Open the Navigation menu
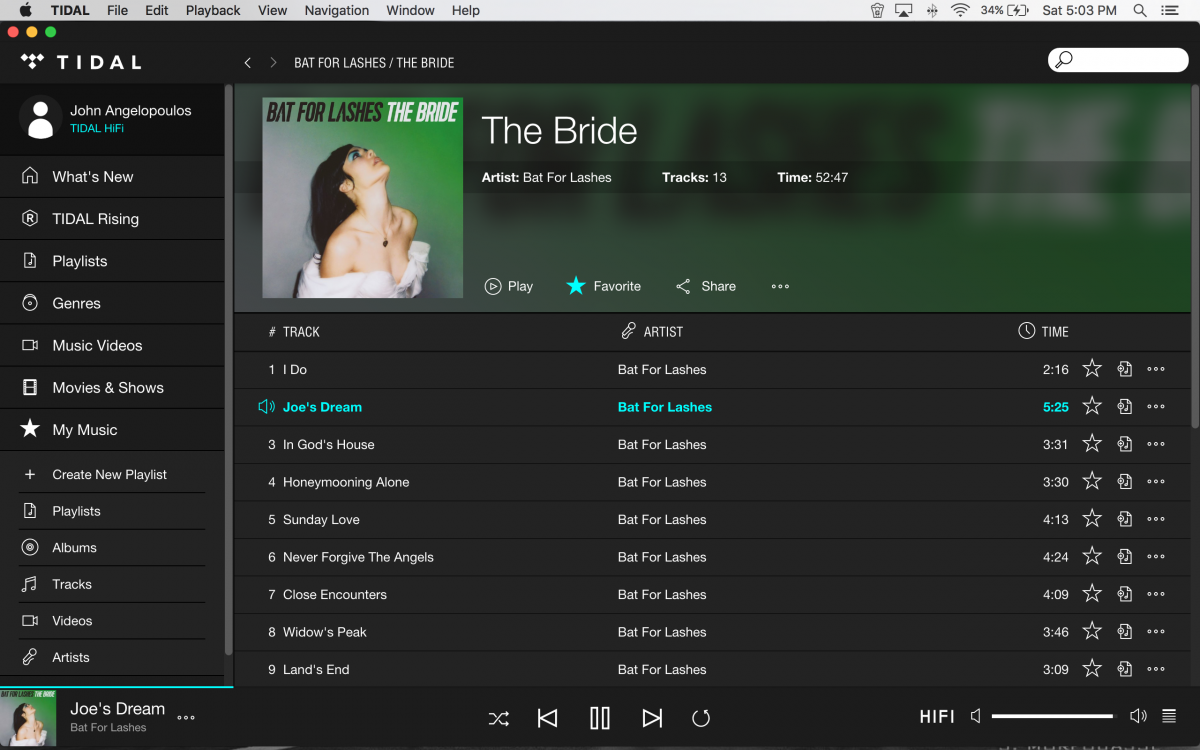 coord(337,10)
